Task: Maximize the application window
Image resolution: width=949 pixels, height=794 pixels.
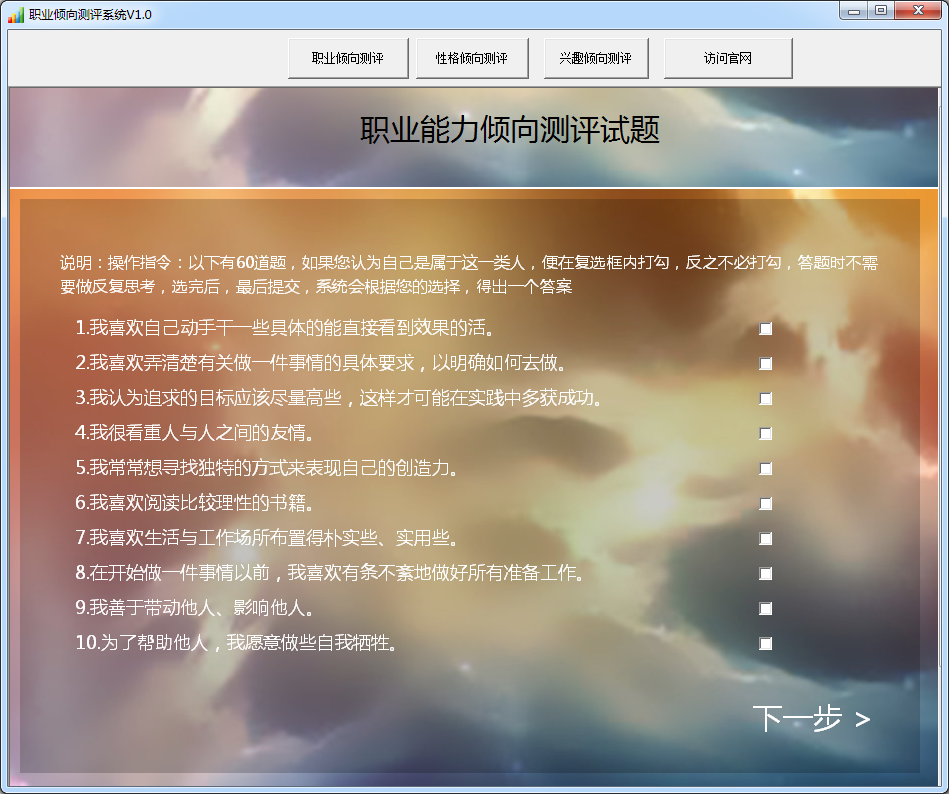Action: coord(881,11)
